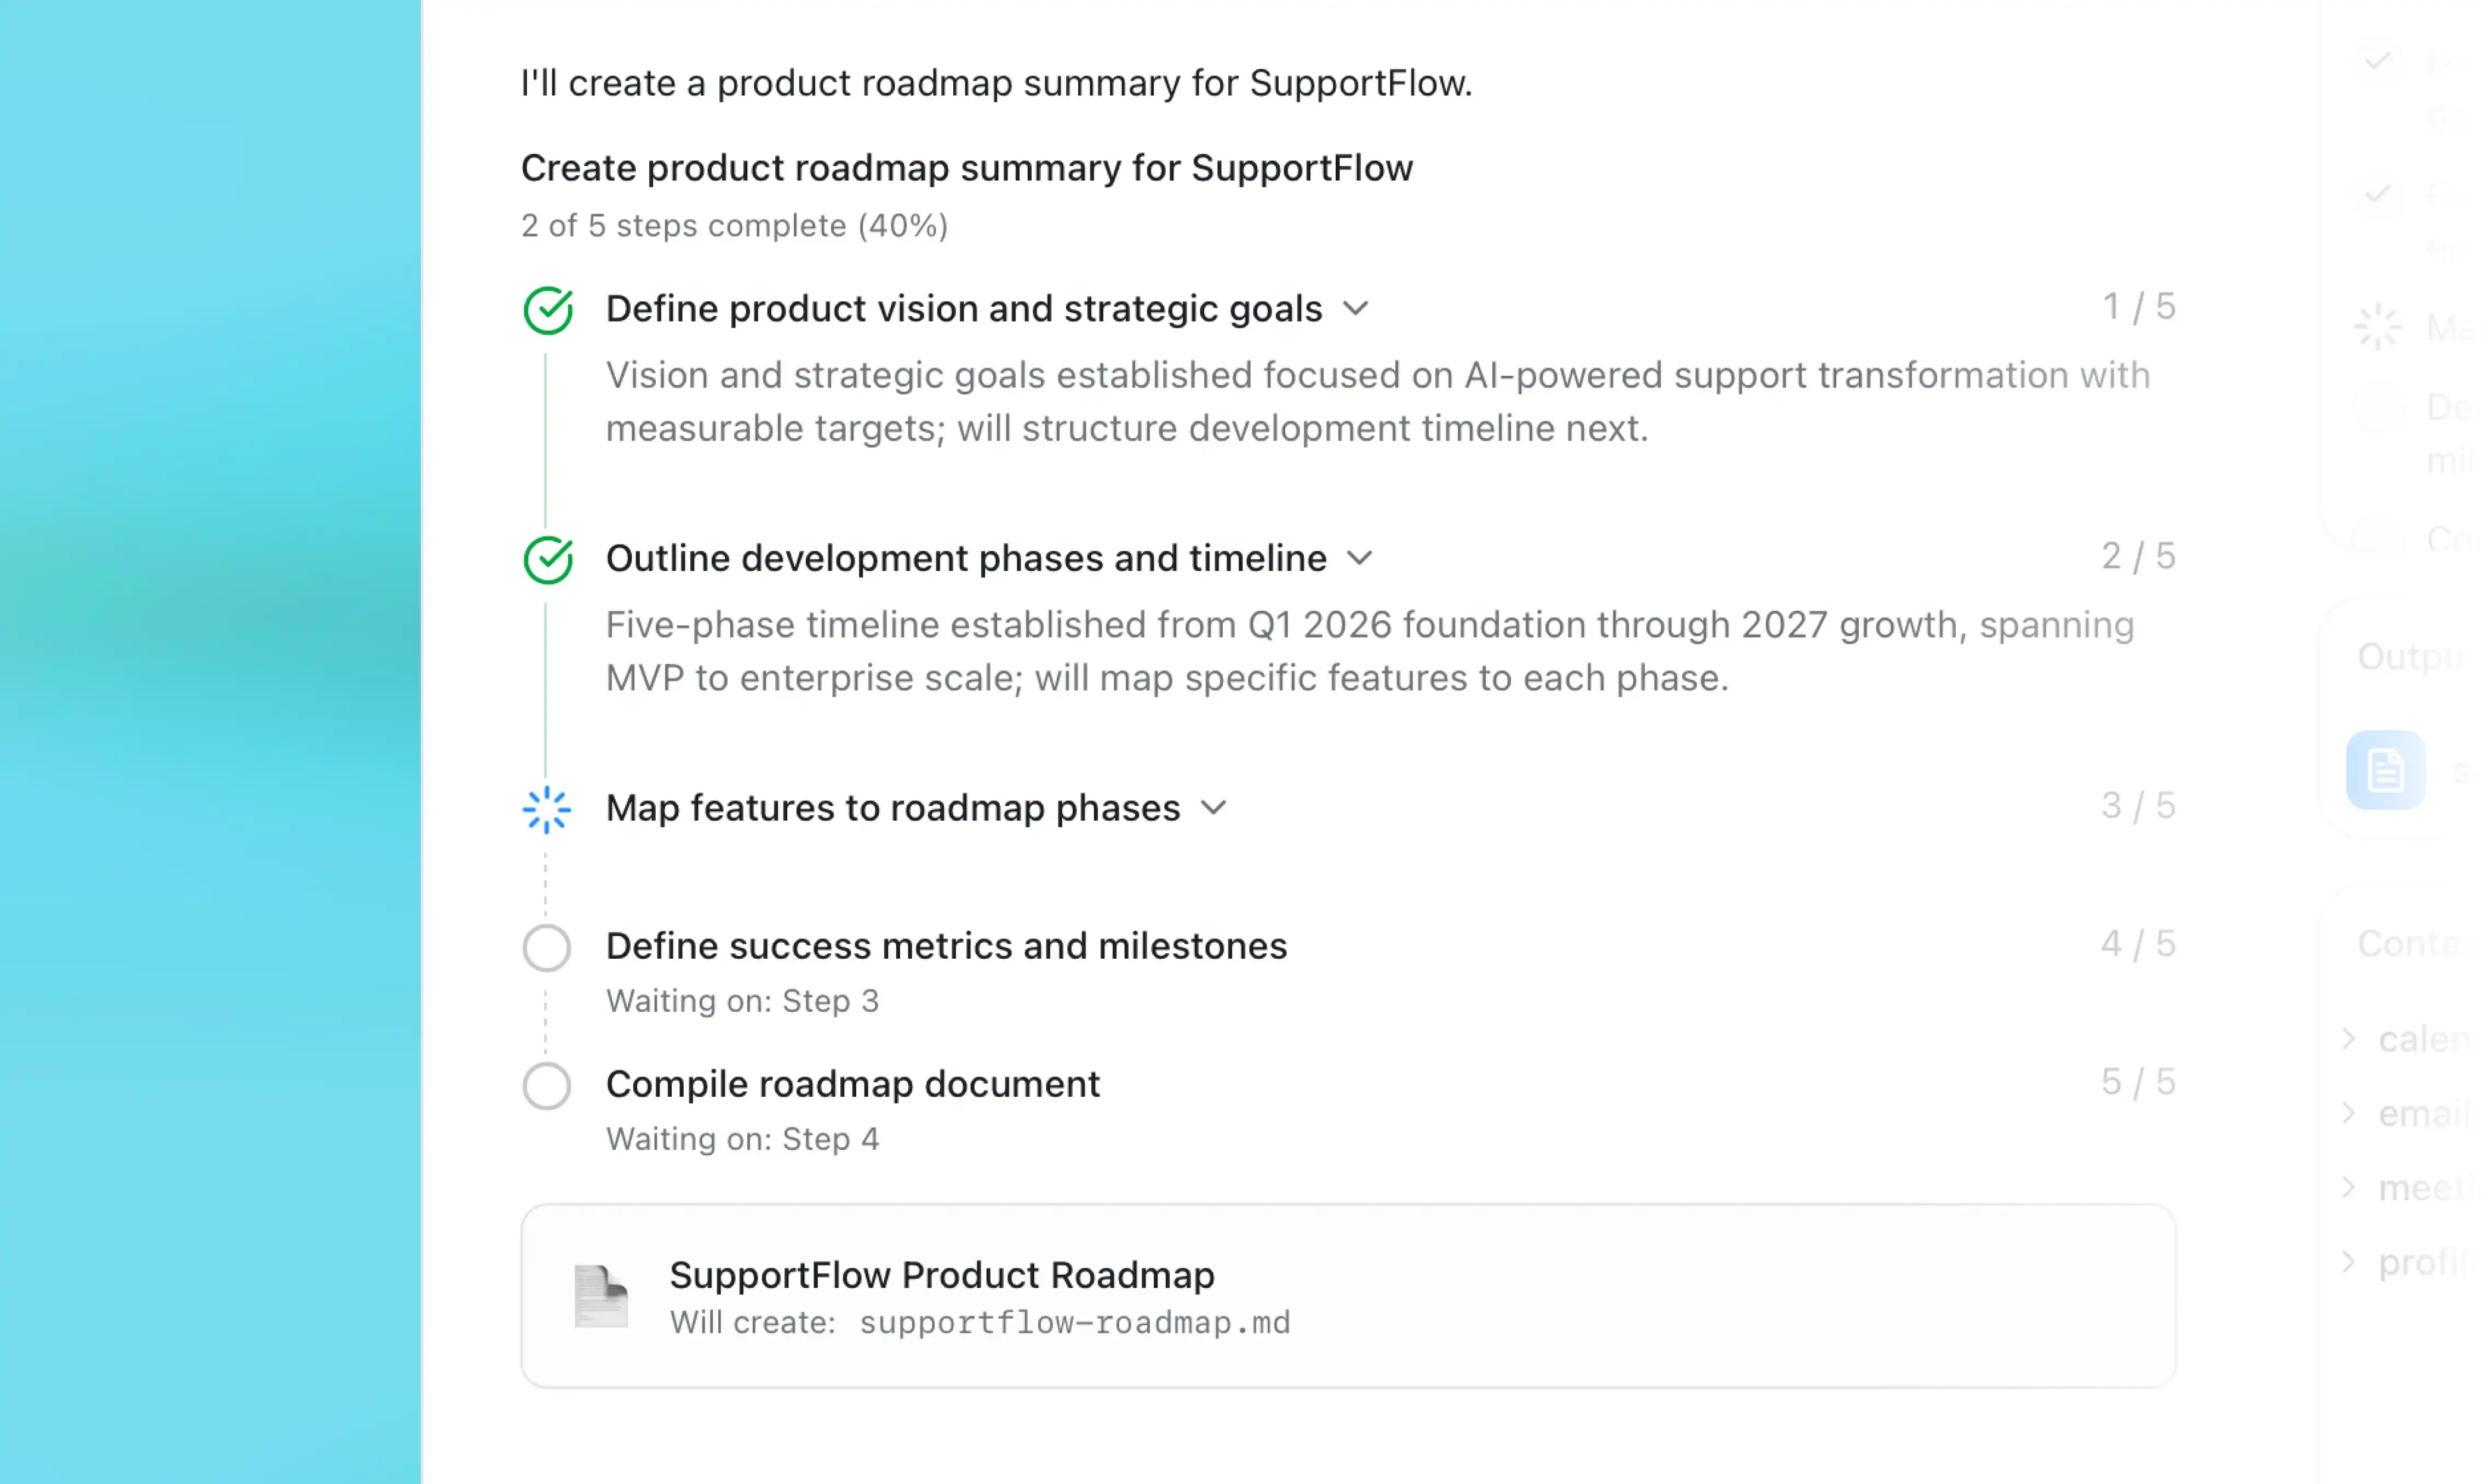Click the 2 of 5 steps complete progress text

point(734,226)
